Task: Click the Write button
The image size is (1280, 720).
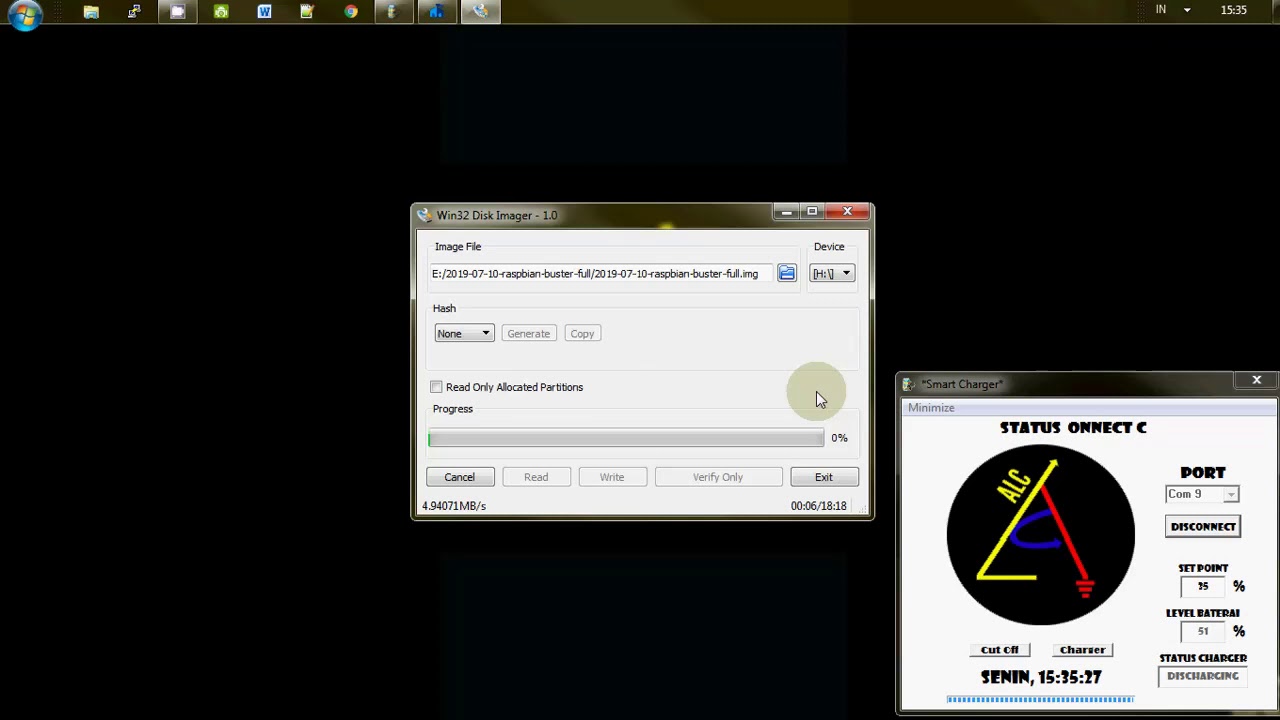Action: 612,477
